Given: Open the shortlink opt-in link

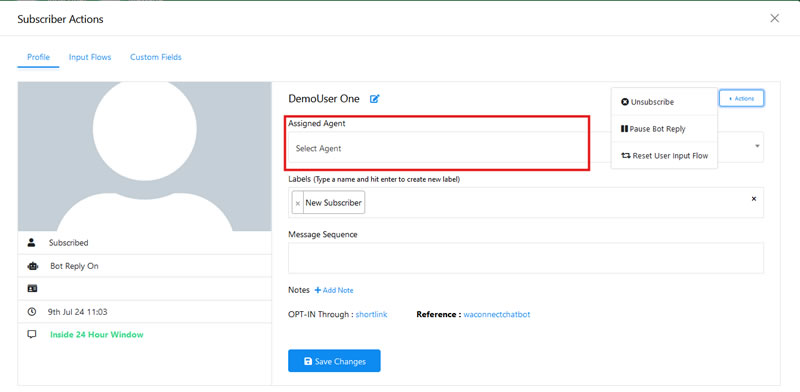Looking at the screenshot, I should pyautogui.click(x=371, y=314).
